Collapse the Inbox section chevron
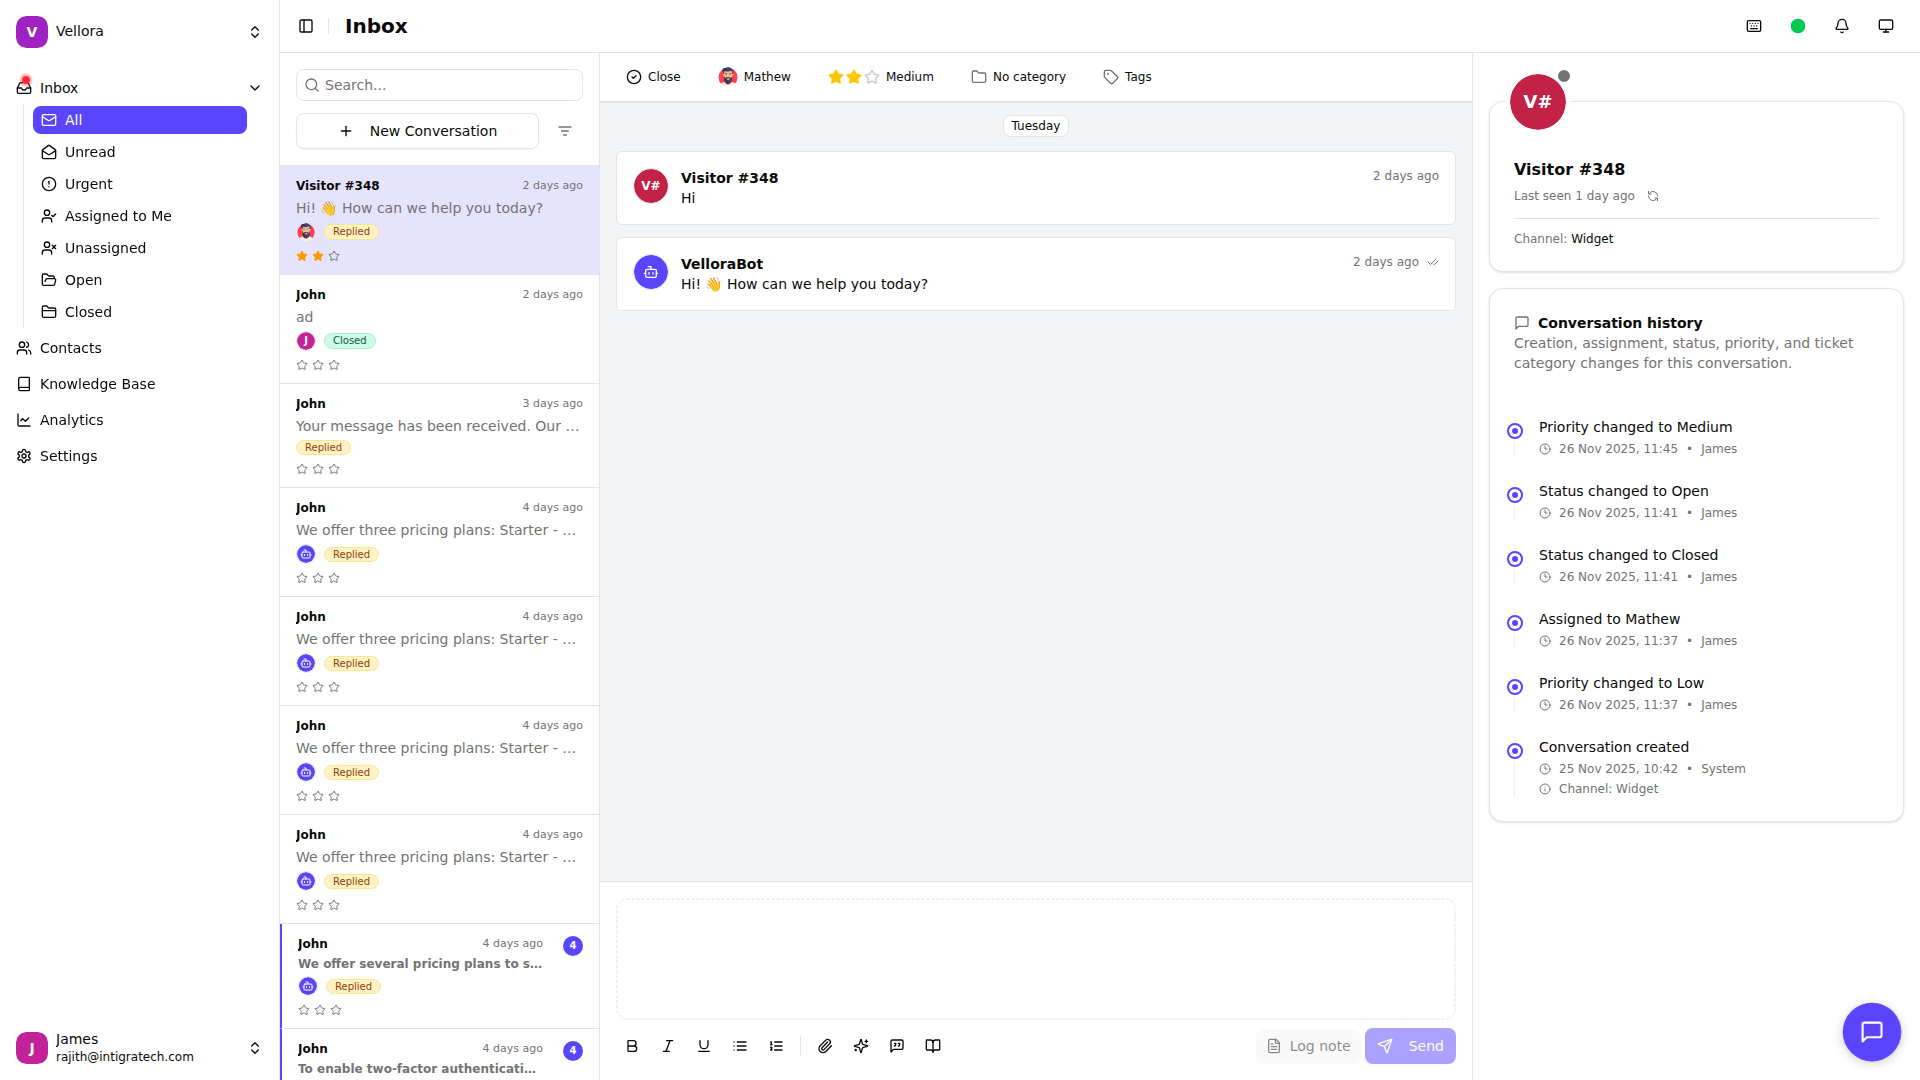Viewport: 1920px width, 1080px height. coord(255,88)
